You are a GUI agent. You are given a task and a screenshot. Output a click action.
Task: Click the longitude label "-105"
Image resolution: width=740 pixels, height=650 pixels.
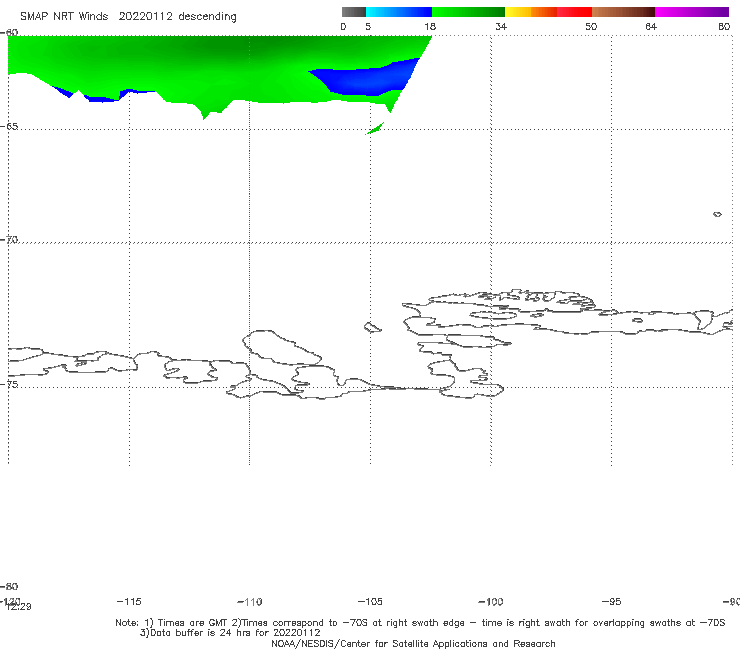tap(370, 602)
